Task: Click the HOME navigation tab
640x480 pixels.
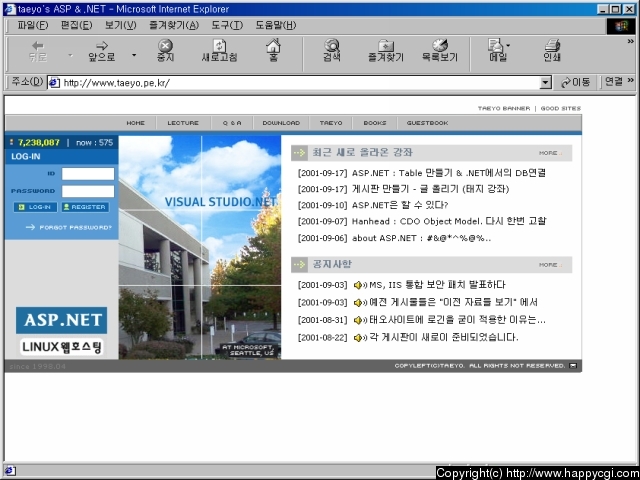Action: click(x=136, y=123)
